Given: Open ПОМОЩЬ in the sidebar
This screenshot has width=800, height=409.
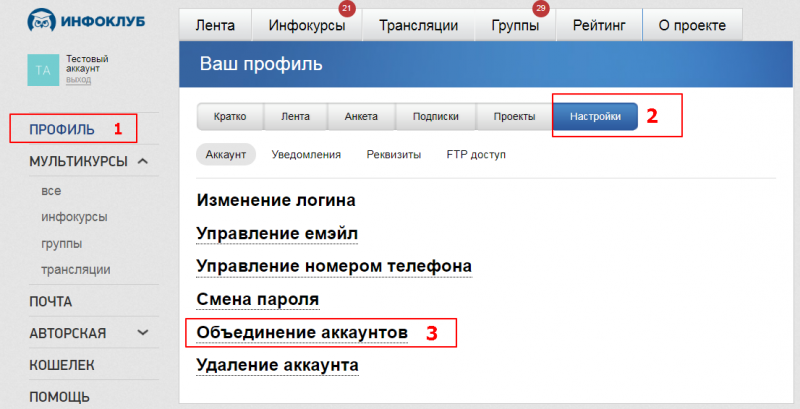Looking at the screenshot, I should coord(60,397).
